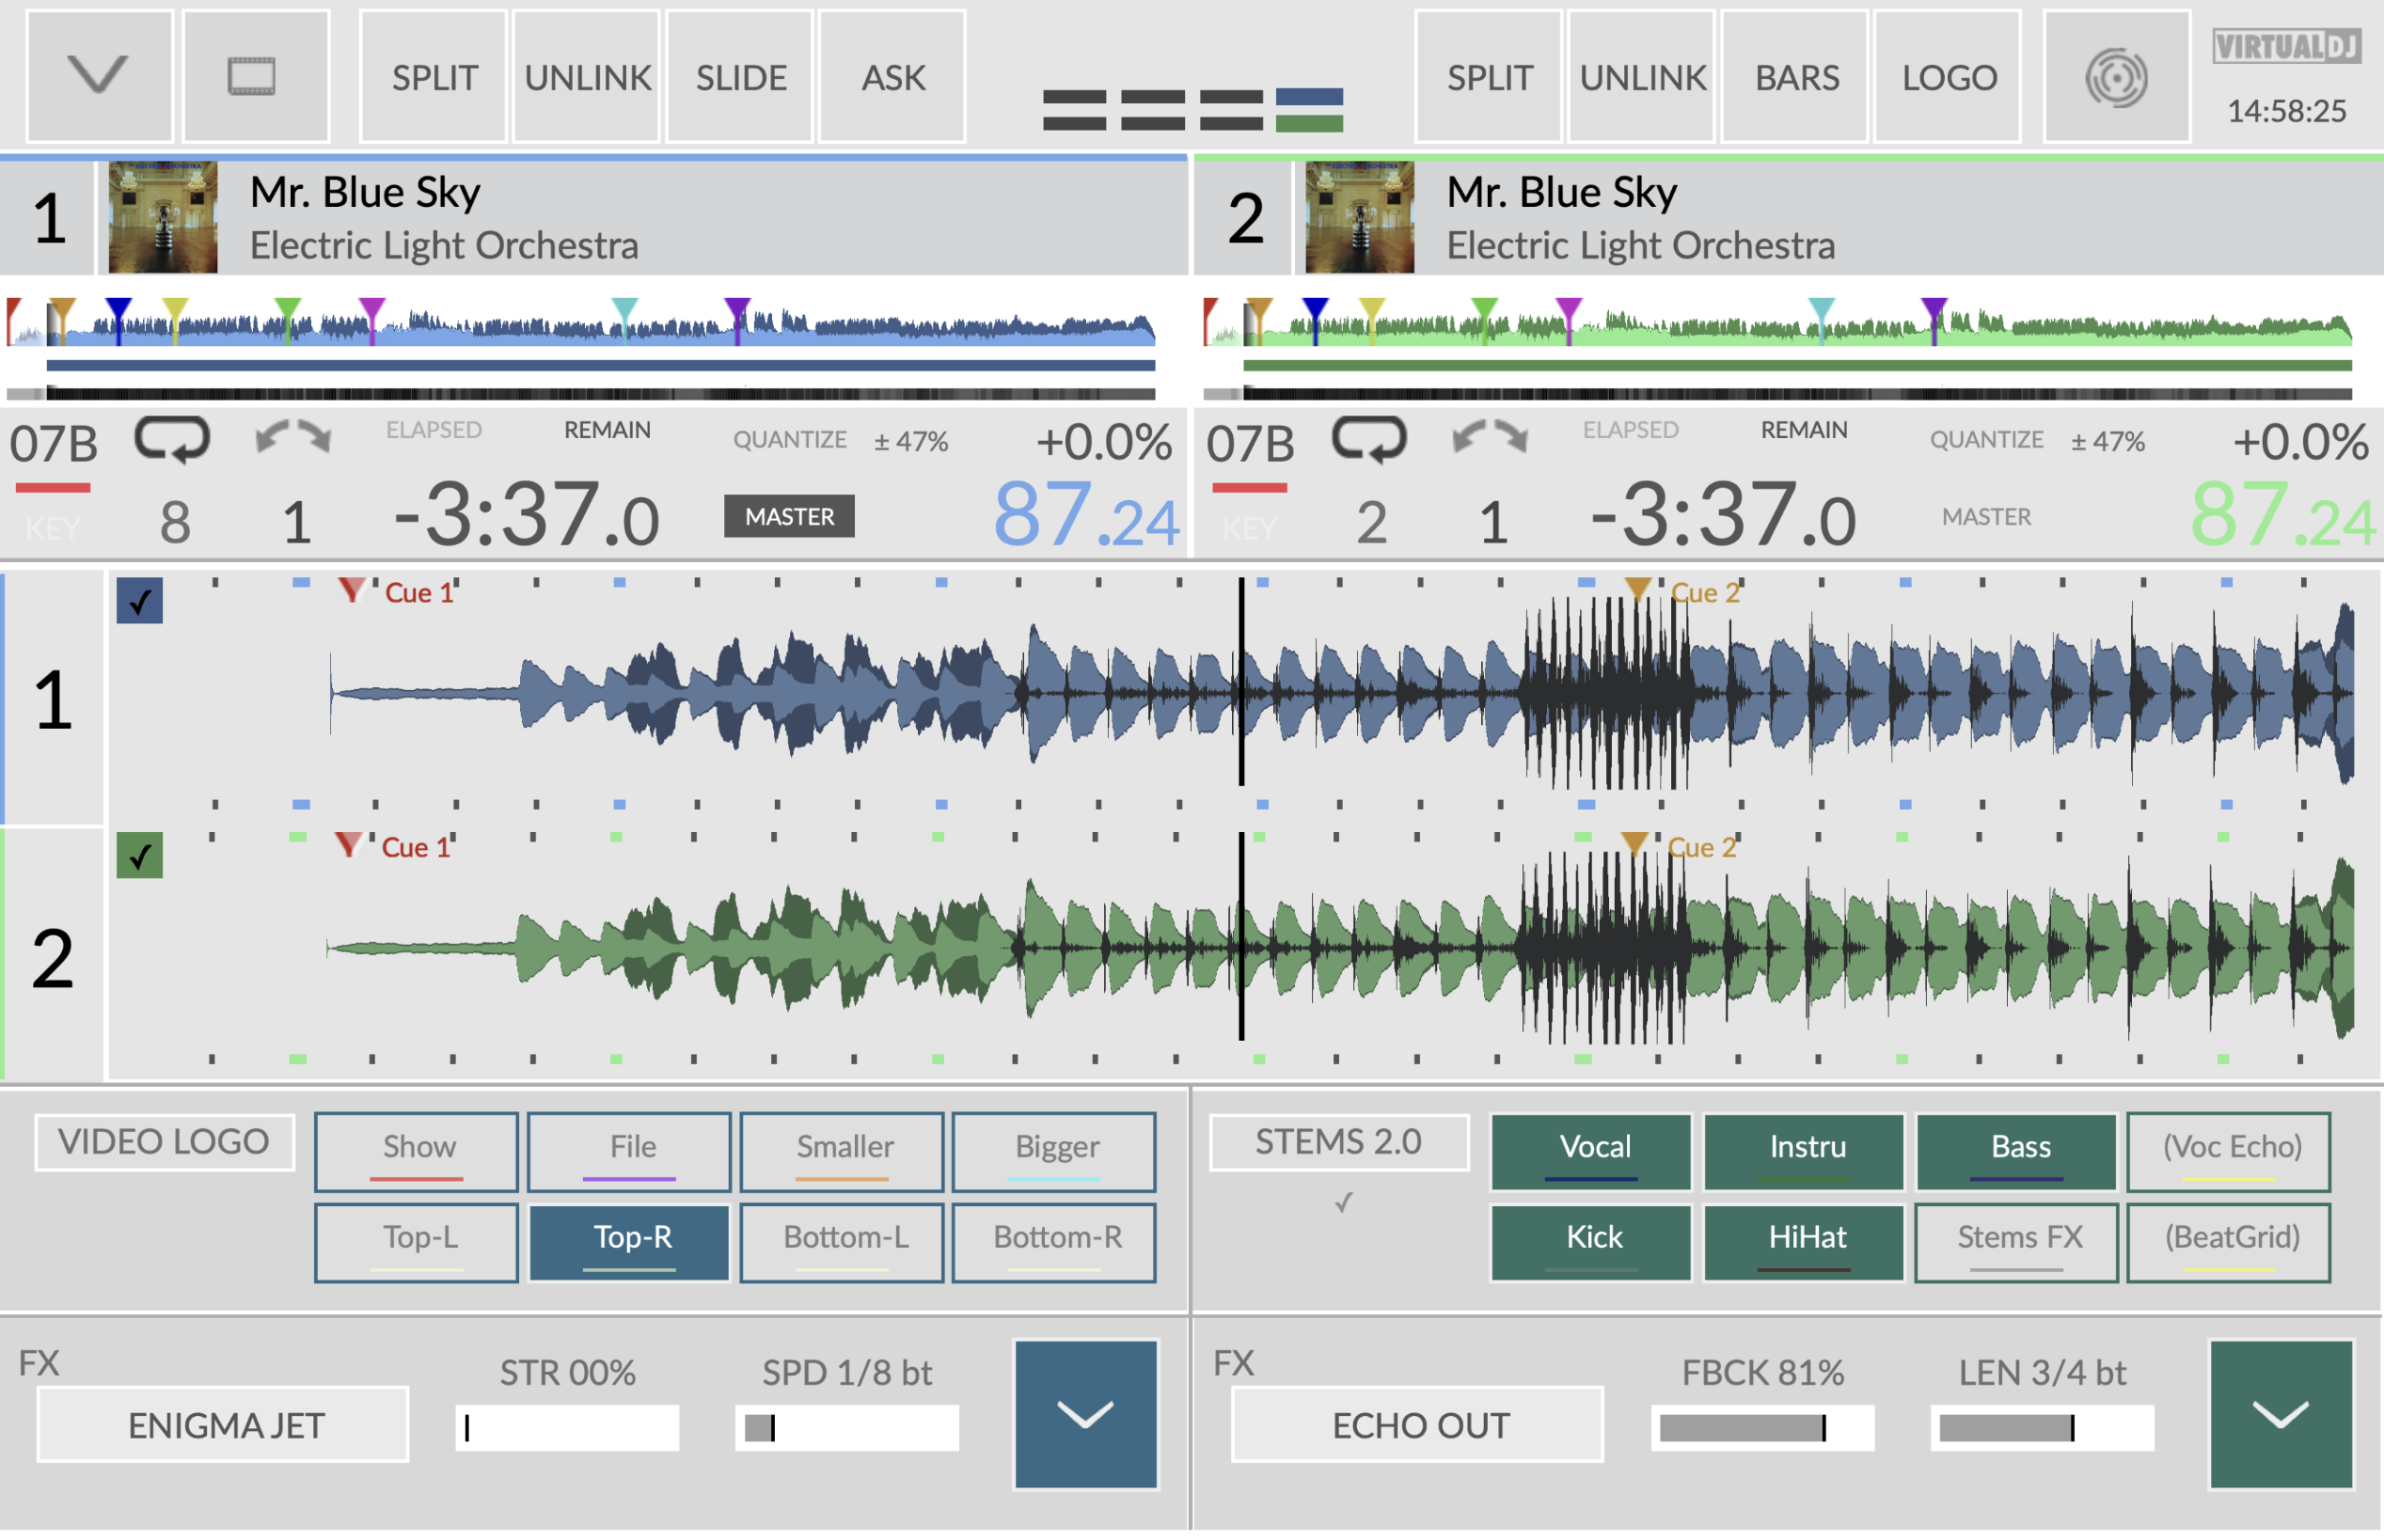Open the top-left chevron dropdown menu
Image resolution: width=2384 pixels, height=1540 pixels.
pos(99,76)
